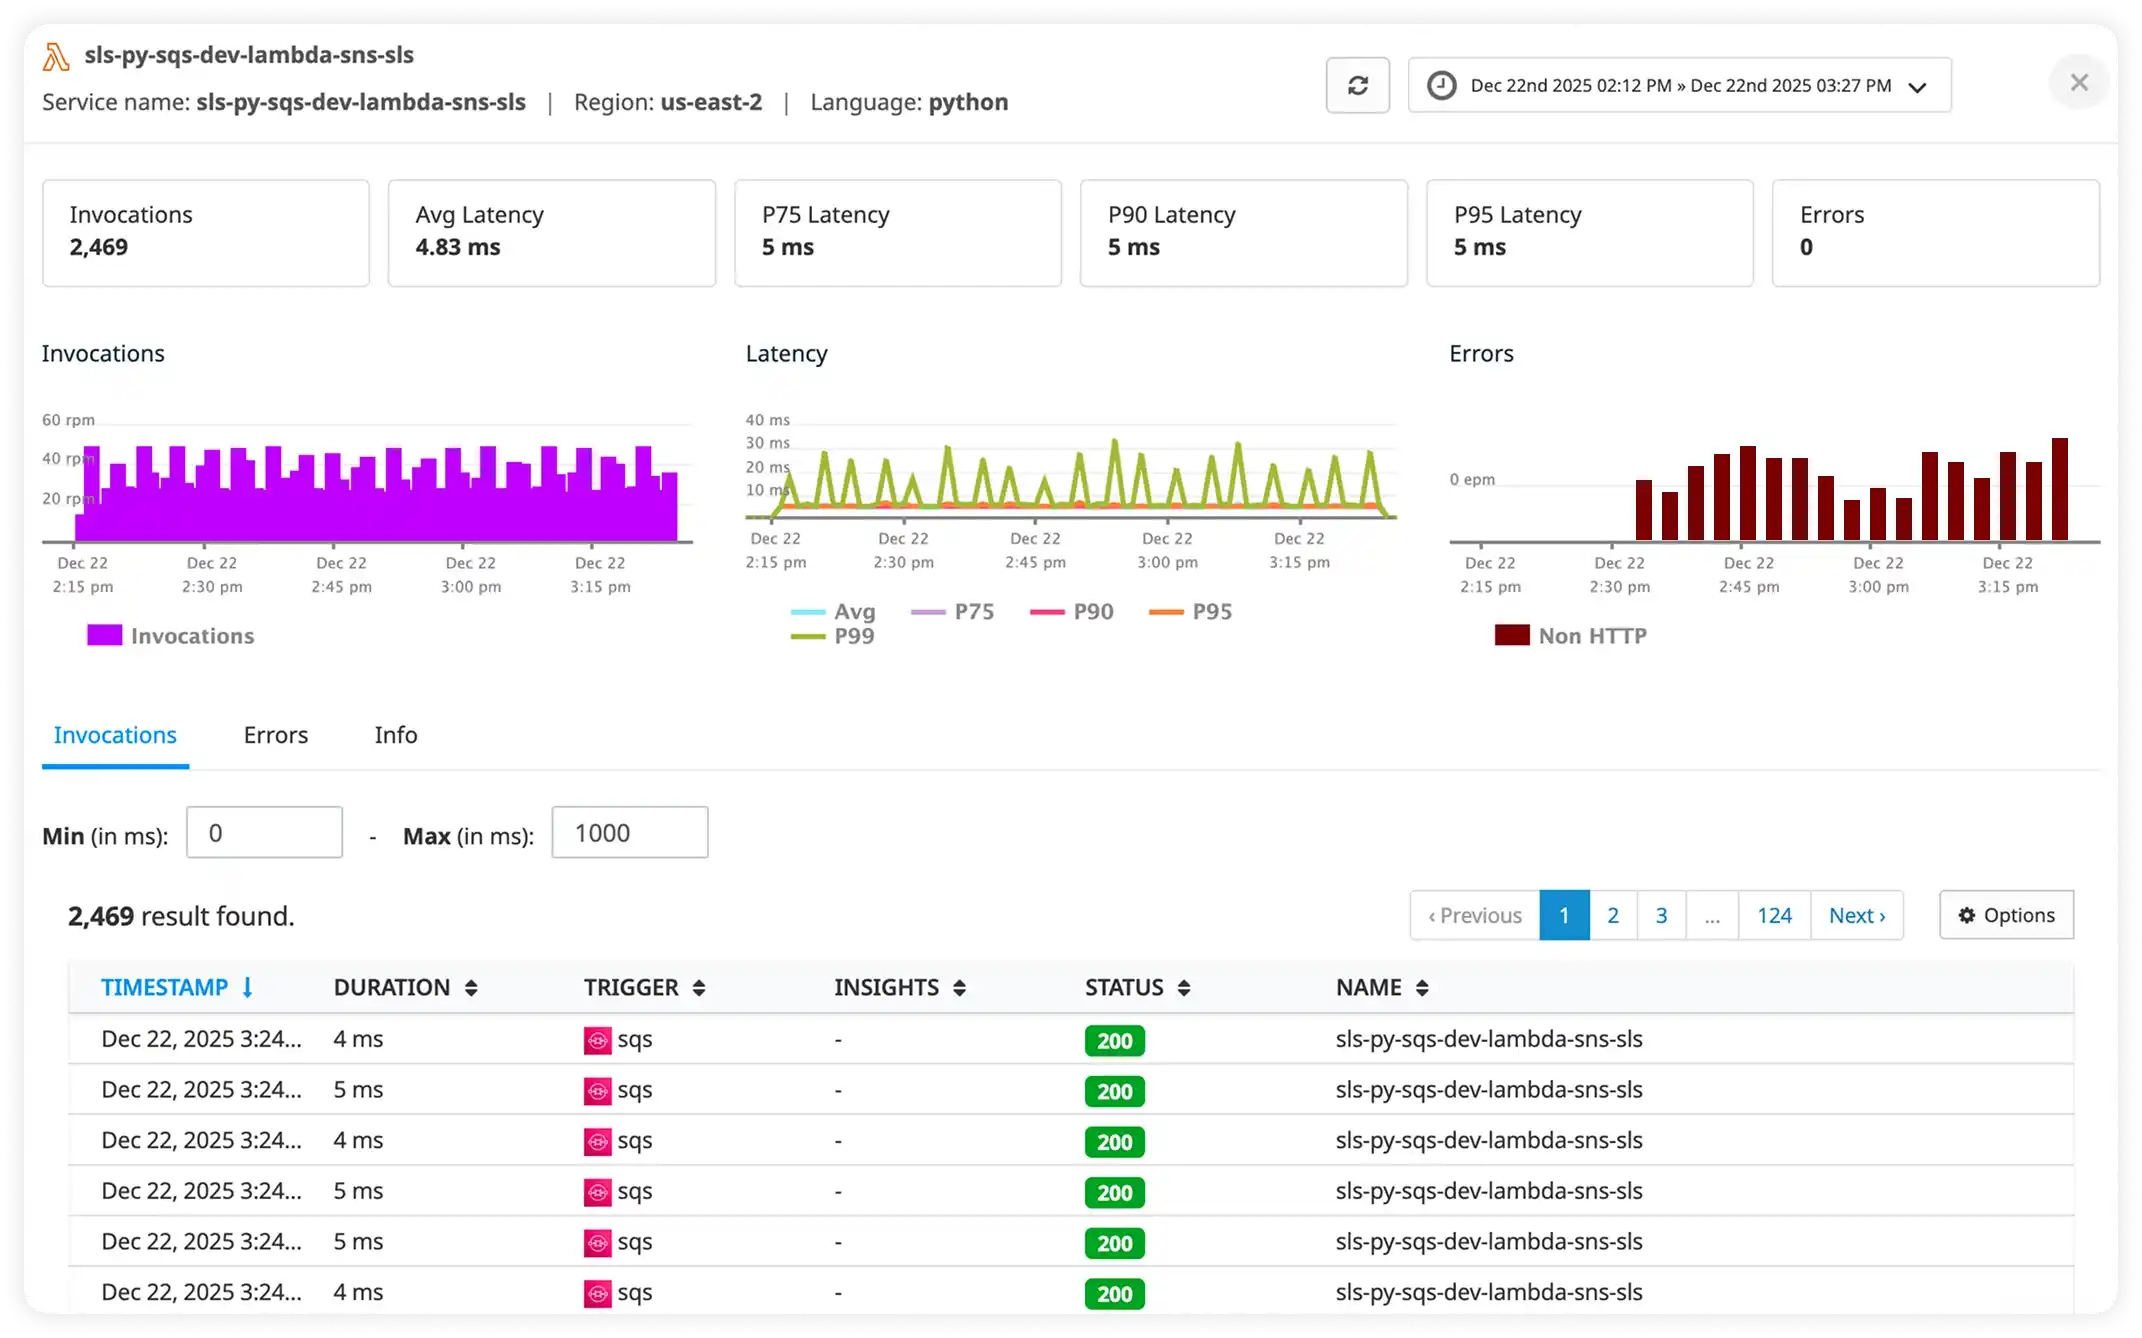Screen dimensions: 2142x1338
Task: Click the sort arrows on the STATUS column
Action: [1184, 987]
